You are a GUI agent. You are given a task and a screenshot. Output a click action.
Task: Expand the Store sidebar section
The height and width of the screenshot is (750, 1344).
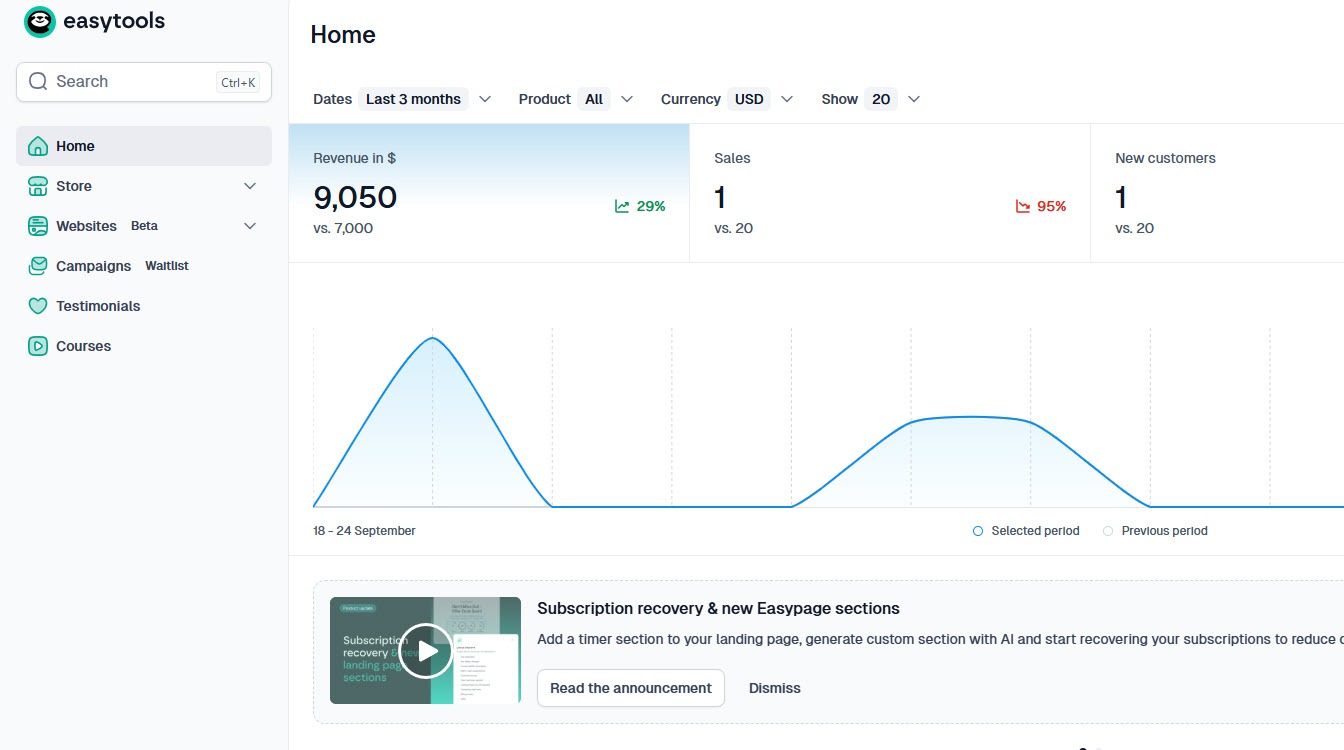coord(250,186)
